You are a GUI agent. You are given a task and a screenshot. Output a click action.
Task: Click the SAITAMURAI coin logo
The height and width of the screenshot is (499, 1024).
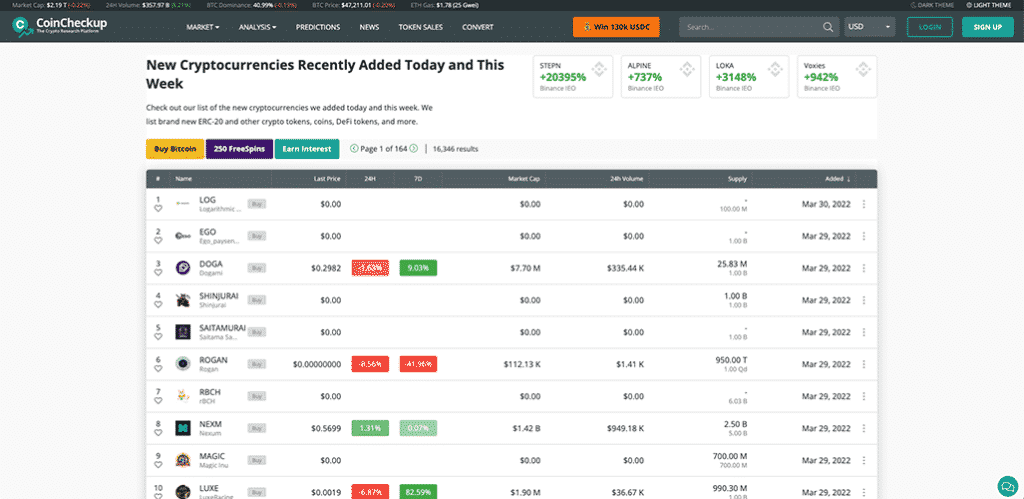click(x=183, y=332)
